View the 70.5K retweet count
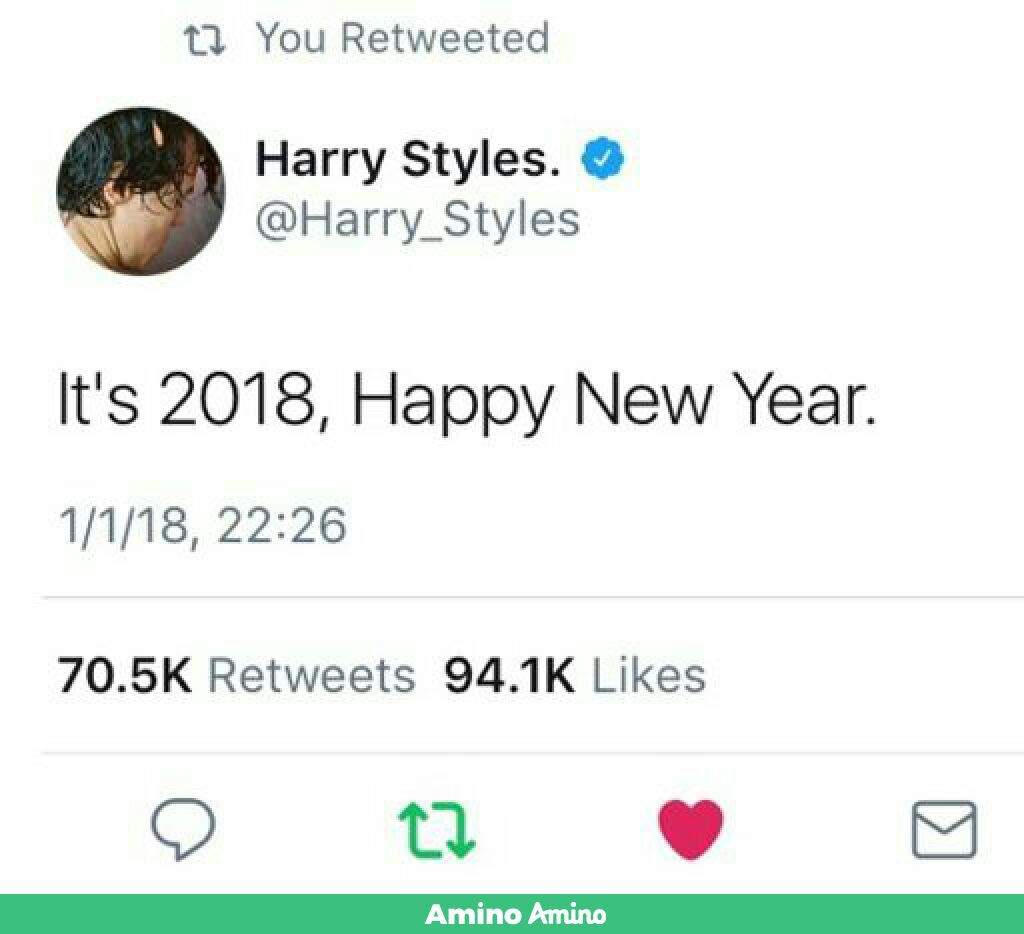 click(124, 675)
